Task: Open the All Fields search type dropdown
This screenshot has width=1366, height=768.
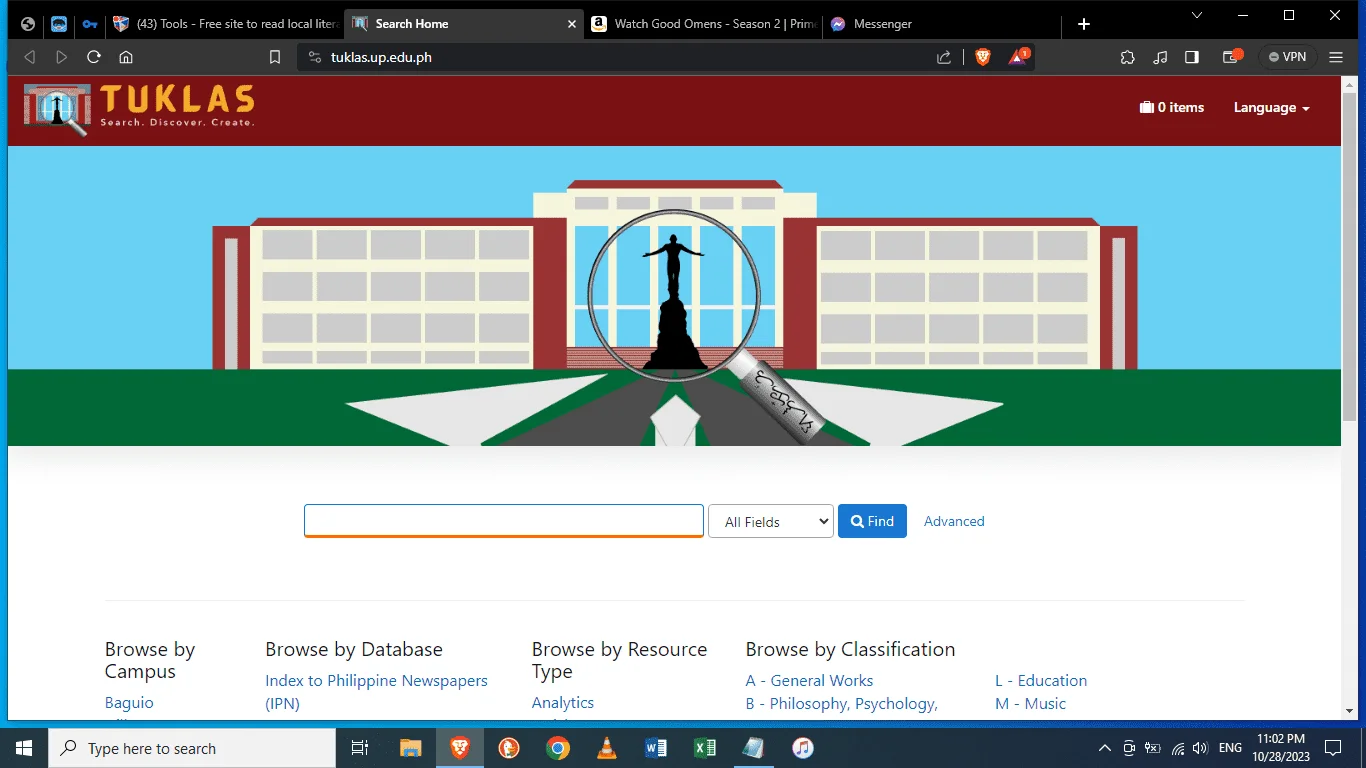Action: tap(771, 521)
